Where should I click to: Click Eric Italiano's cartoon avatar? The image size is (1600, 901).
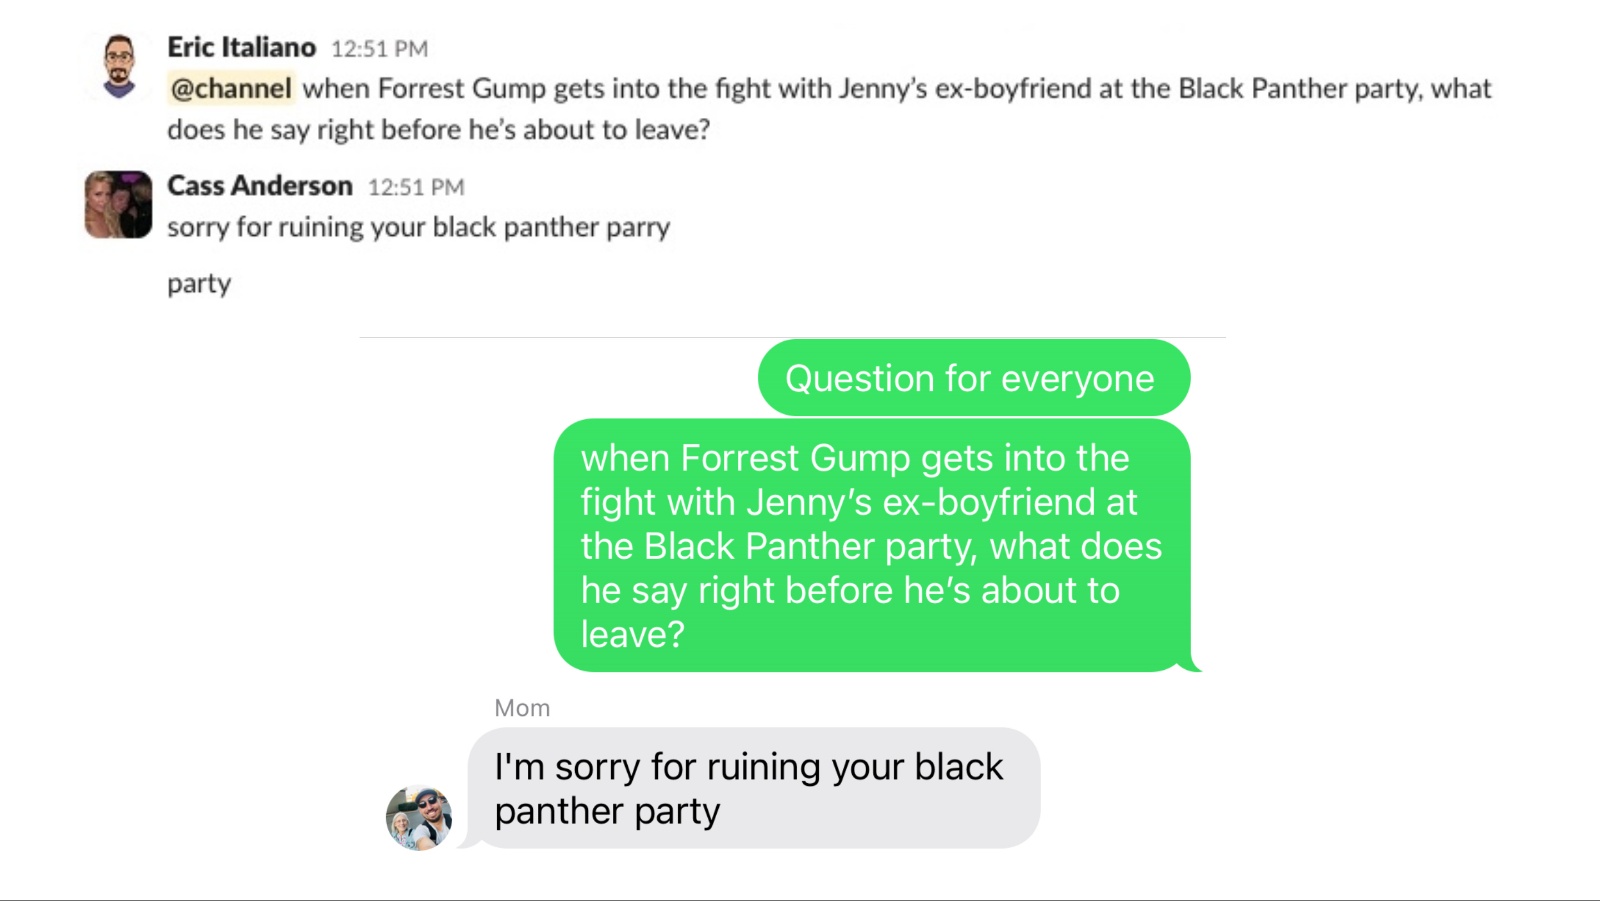[119, 66]
